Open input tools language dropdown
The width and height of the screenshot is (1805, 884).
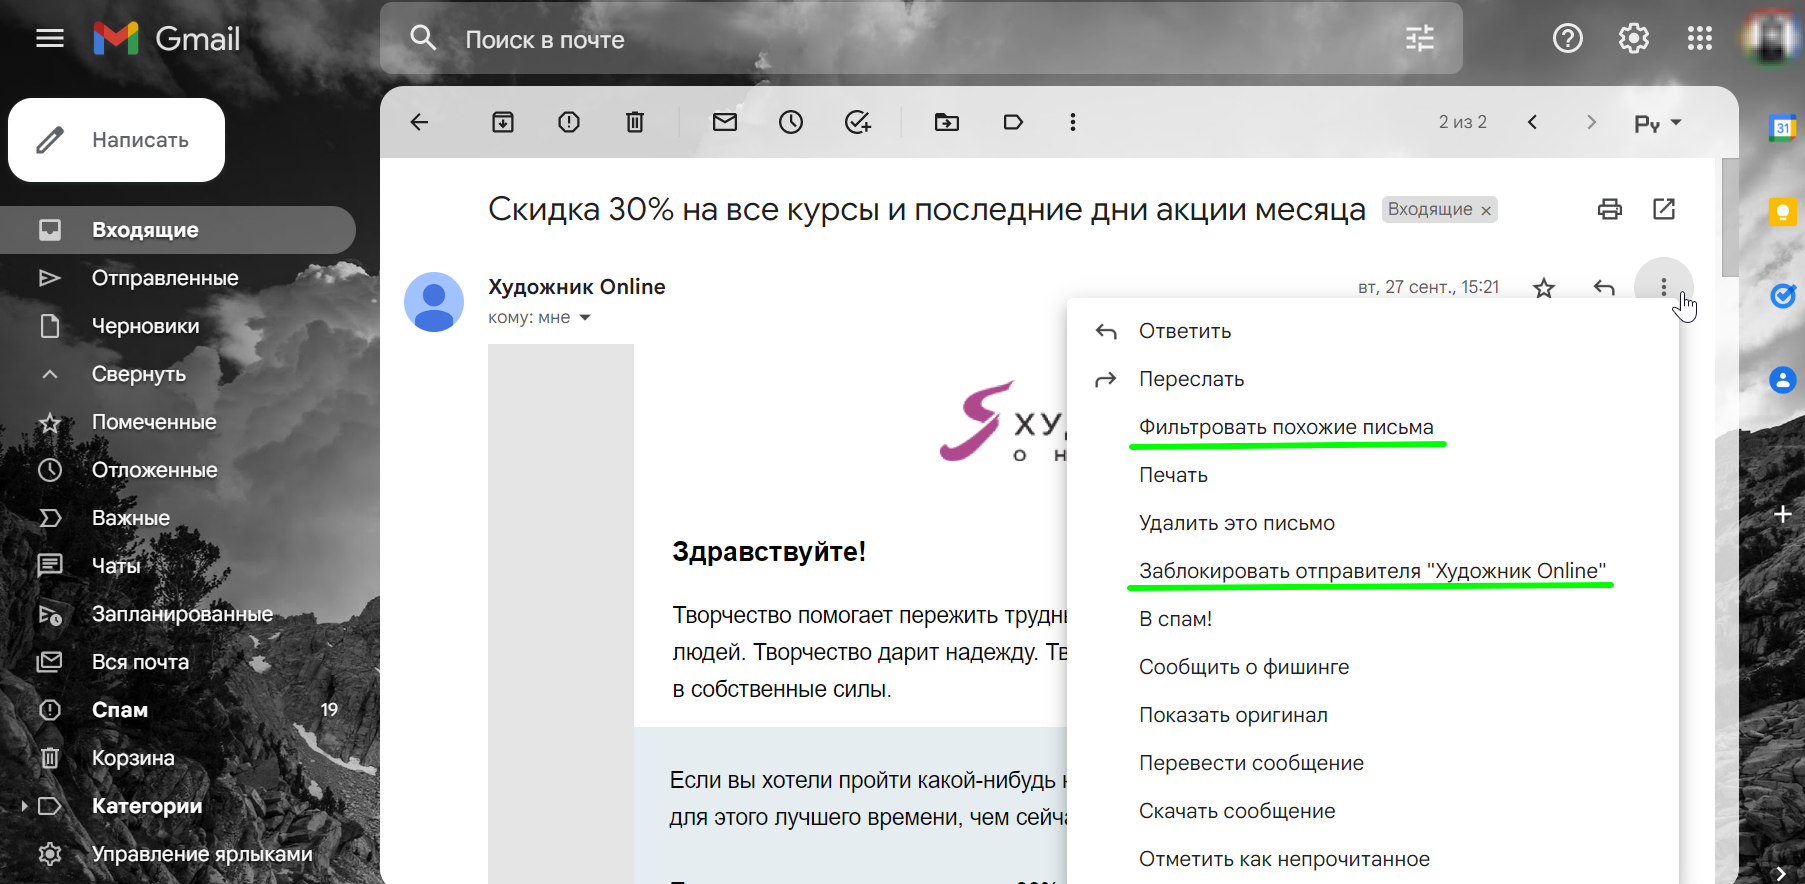[x=1658, y=123]
